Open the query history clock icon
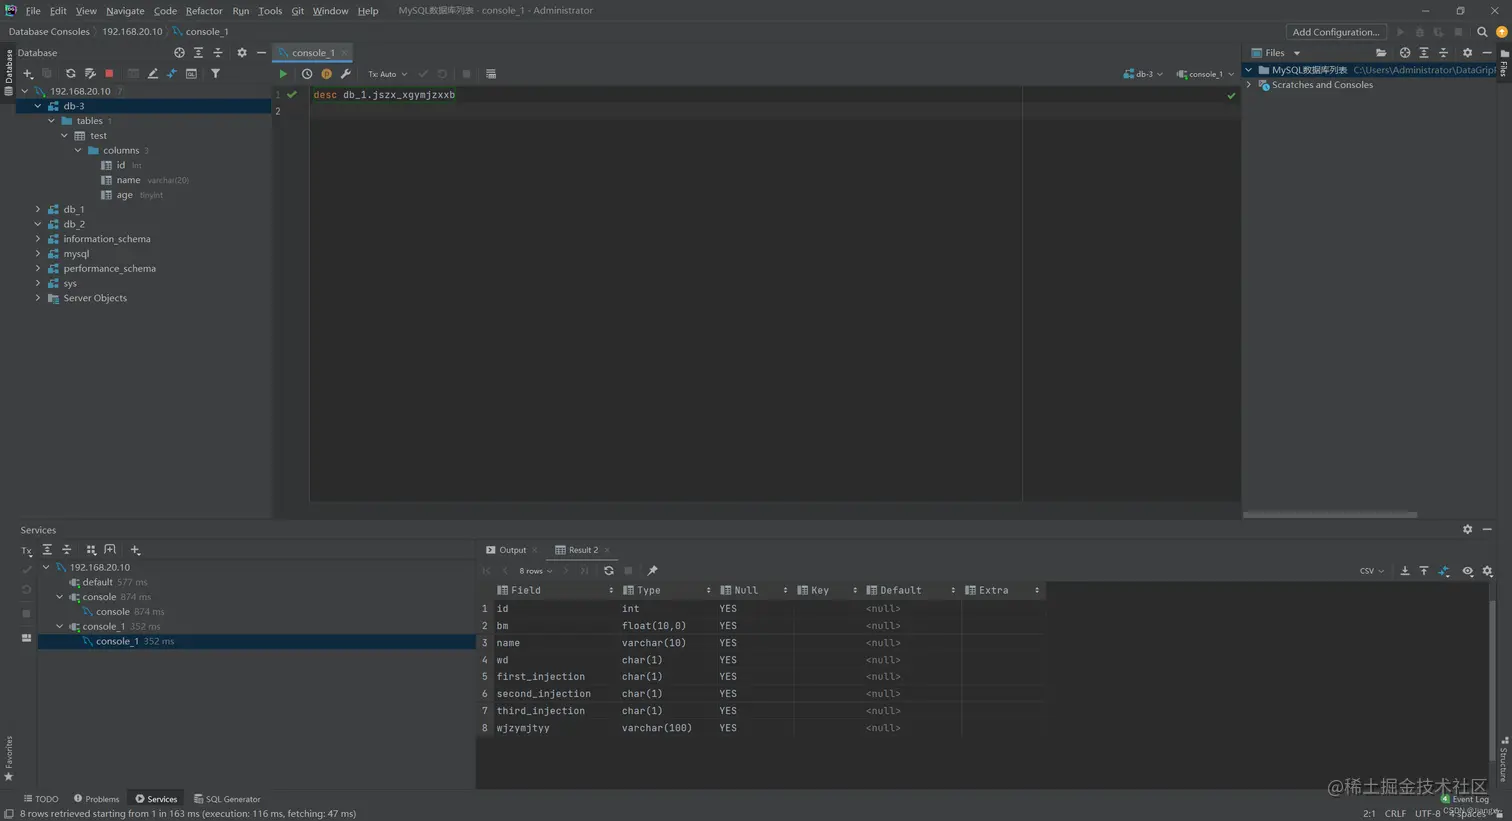The height and width of the screenshot is (821, 1512). [307, 74]
